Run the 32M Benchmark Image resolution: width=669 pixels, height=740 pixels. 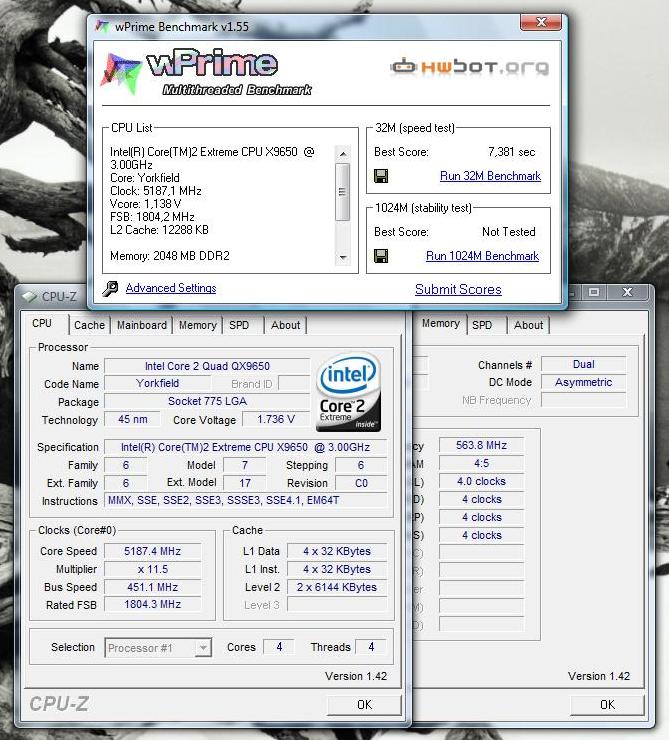pyautogui.click(x=490, y=176)
